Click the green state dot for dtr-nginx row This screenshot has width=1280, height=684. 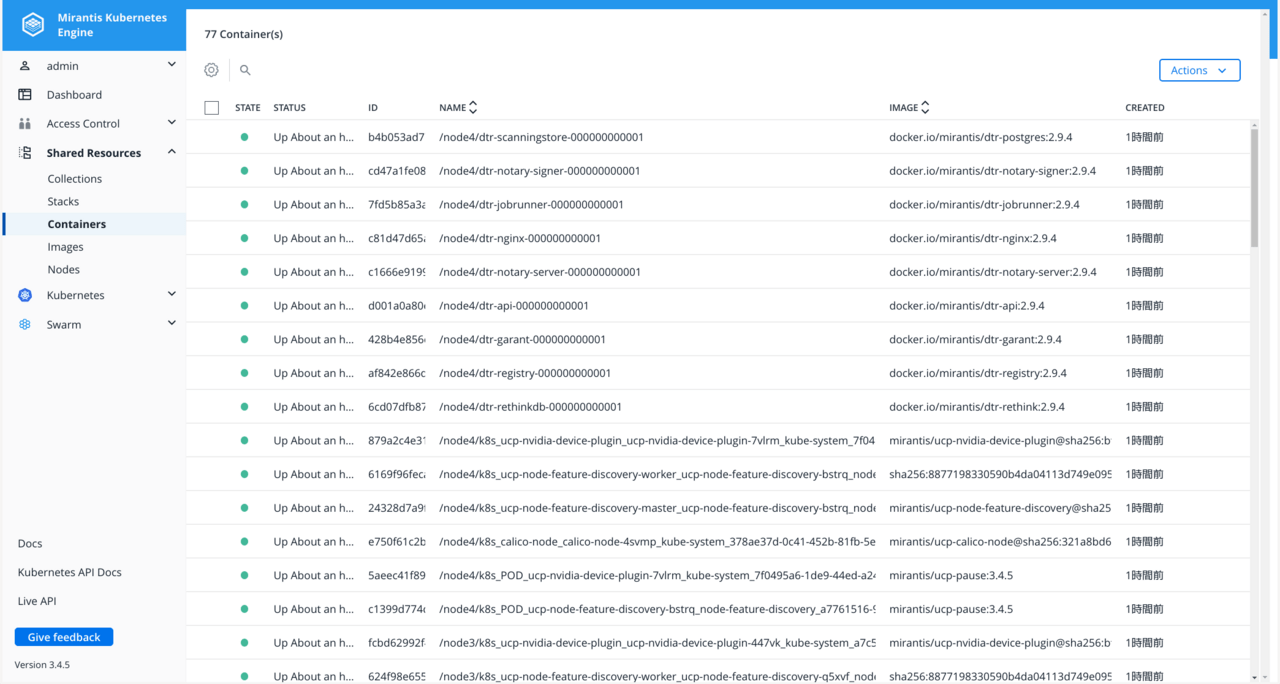244,238
